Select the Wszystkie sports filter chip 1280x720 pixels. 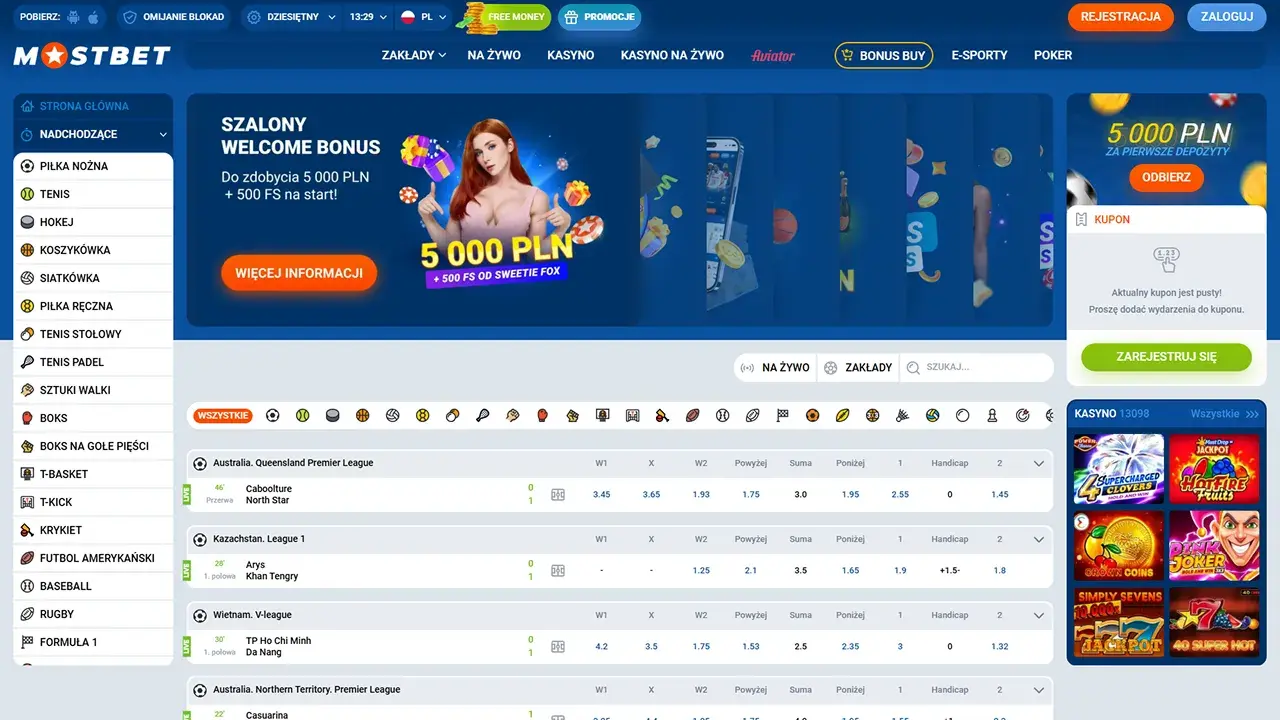click(223, 415)
